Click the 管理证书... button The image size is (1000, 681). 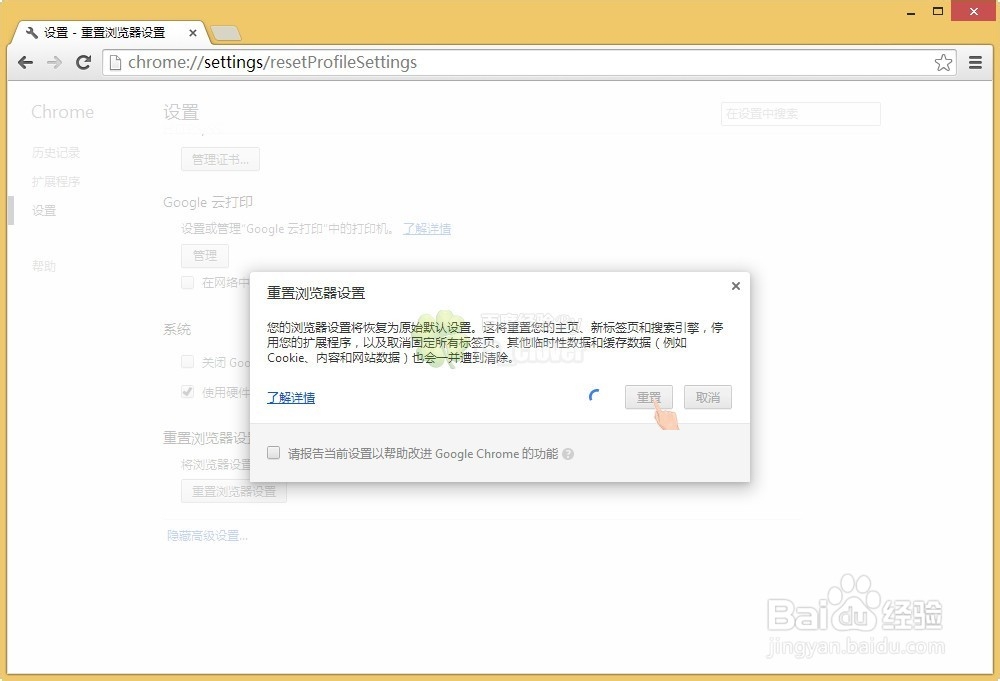221,159
